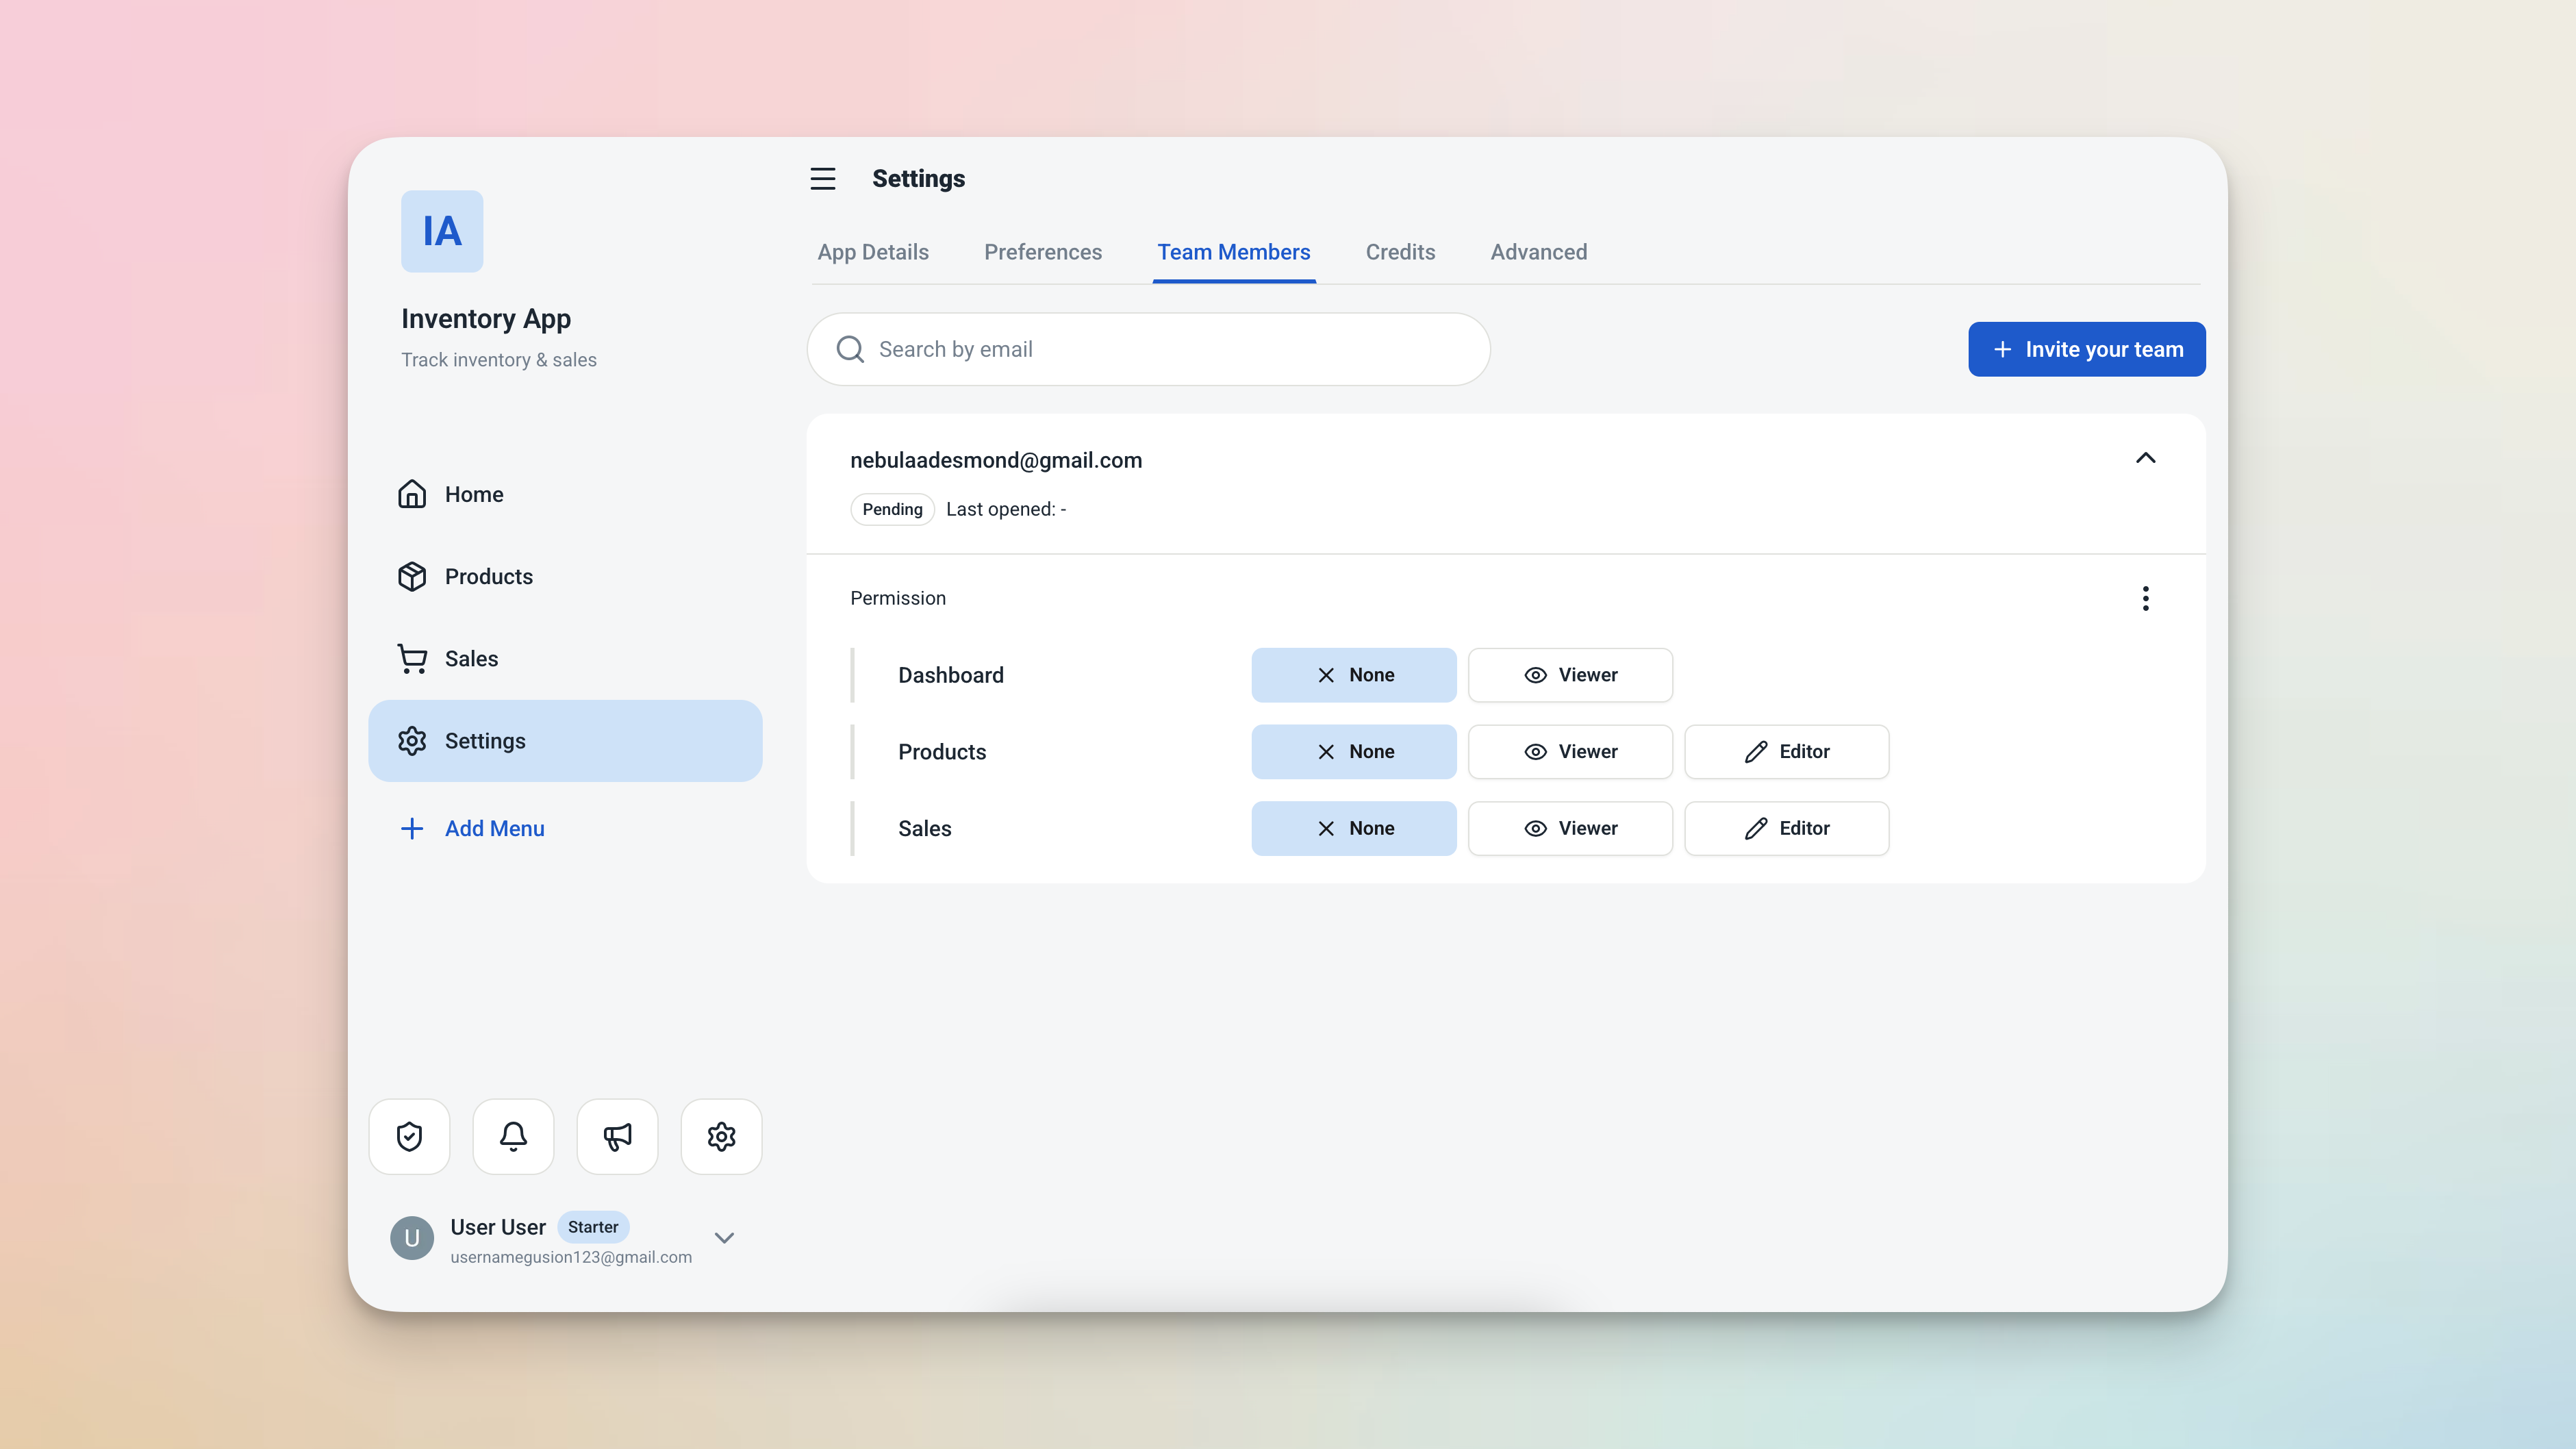Click the Settings gear icon in the sidebar menu

click(412, 741)
